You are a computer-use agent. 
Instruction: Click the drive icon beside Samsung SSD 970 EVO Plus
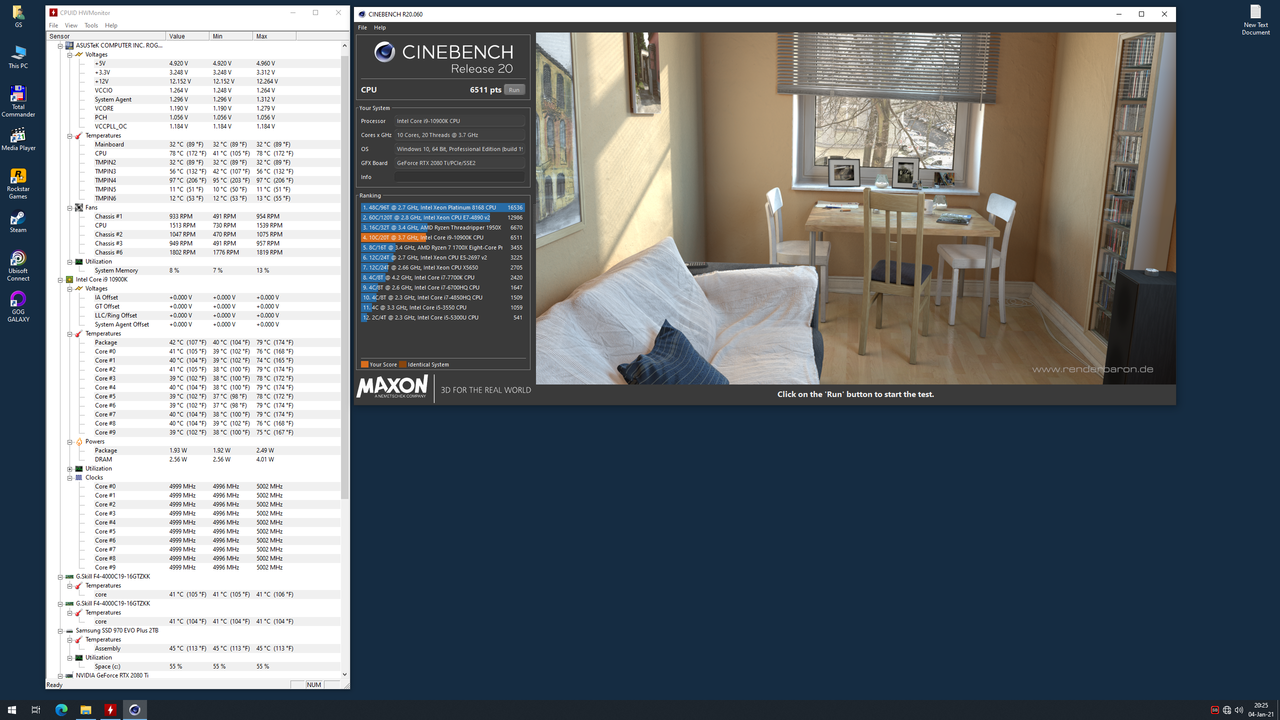(70, 630)
